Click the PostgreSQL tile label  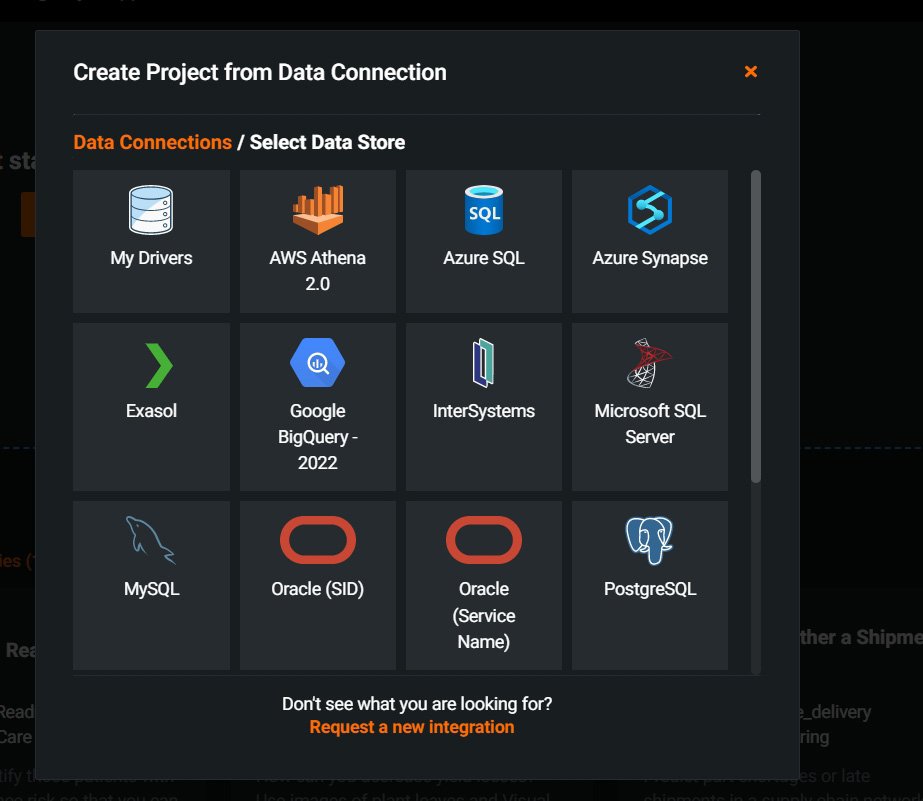tap(650, 589)
